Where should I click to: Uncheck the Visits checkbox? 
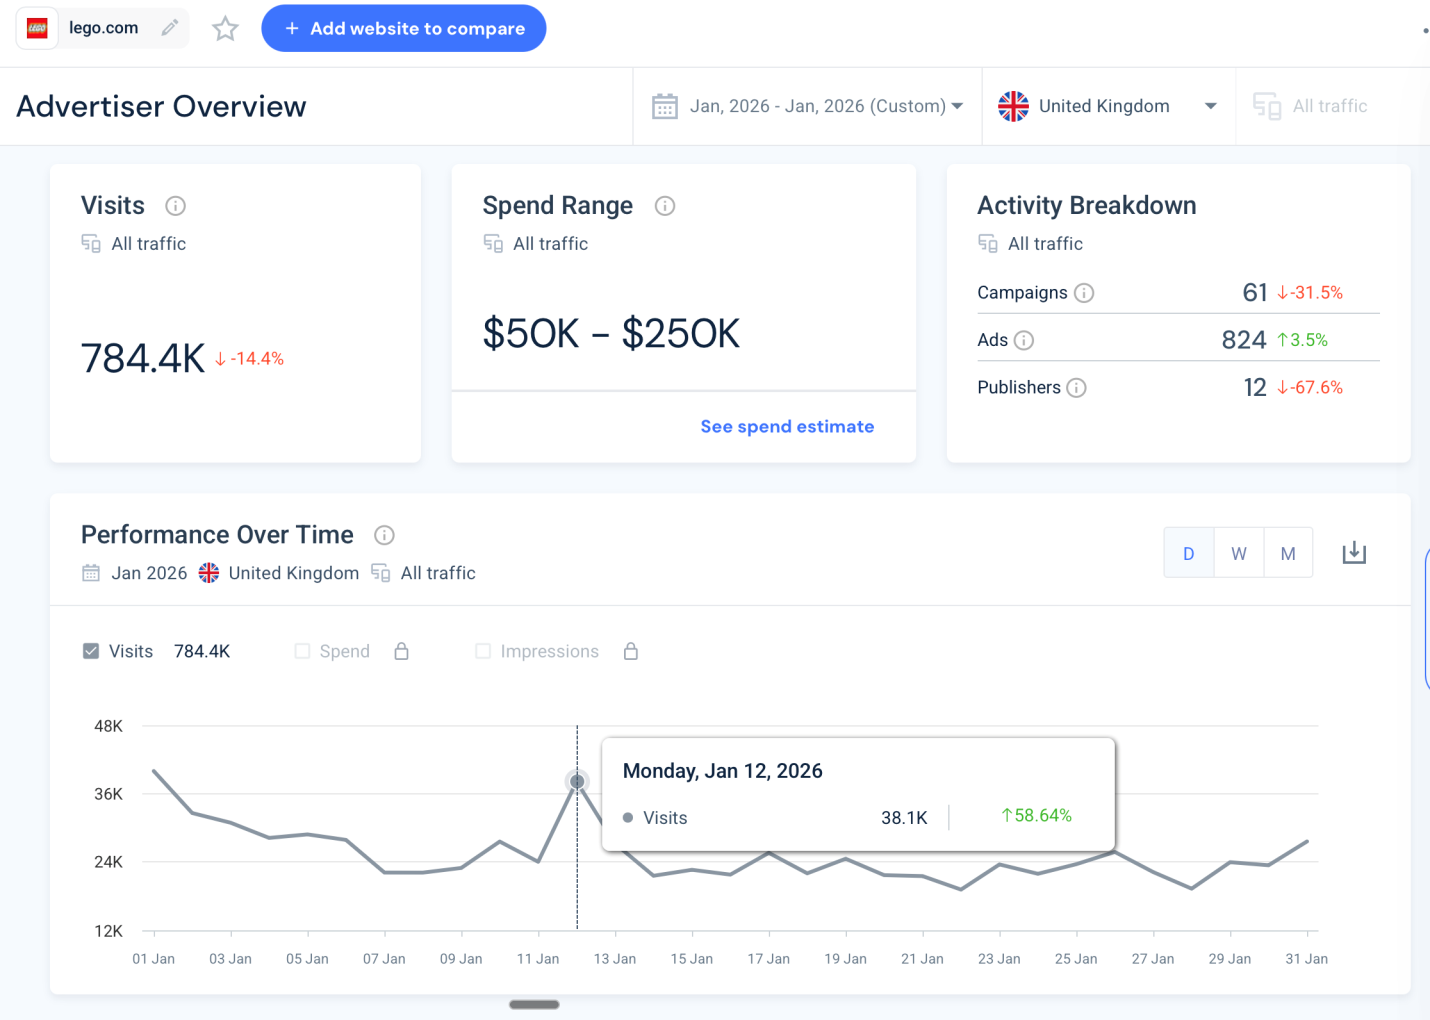click(x=91, y=651)
